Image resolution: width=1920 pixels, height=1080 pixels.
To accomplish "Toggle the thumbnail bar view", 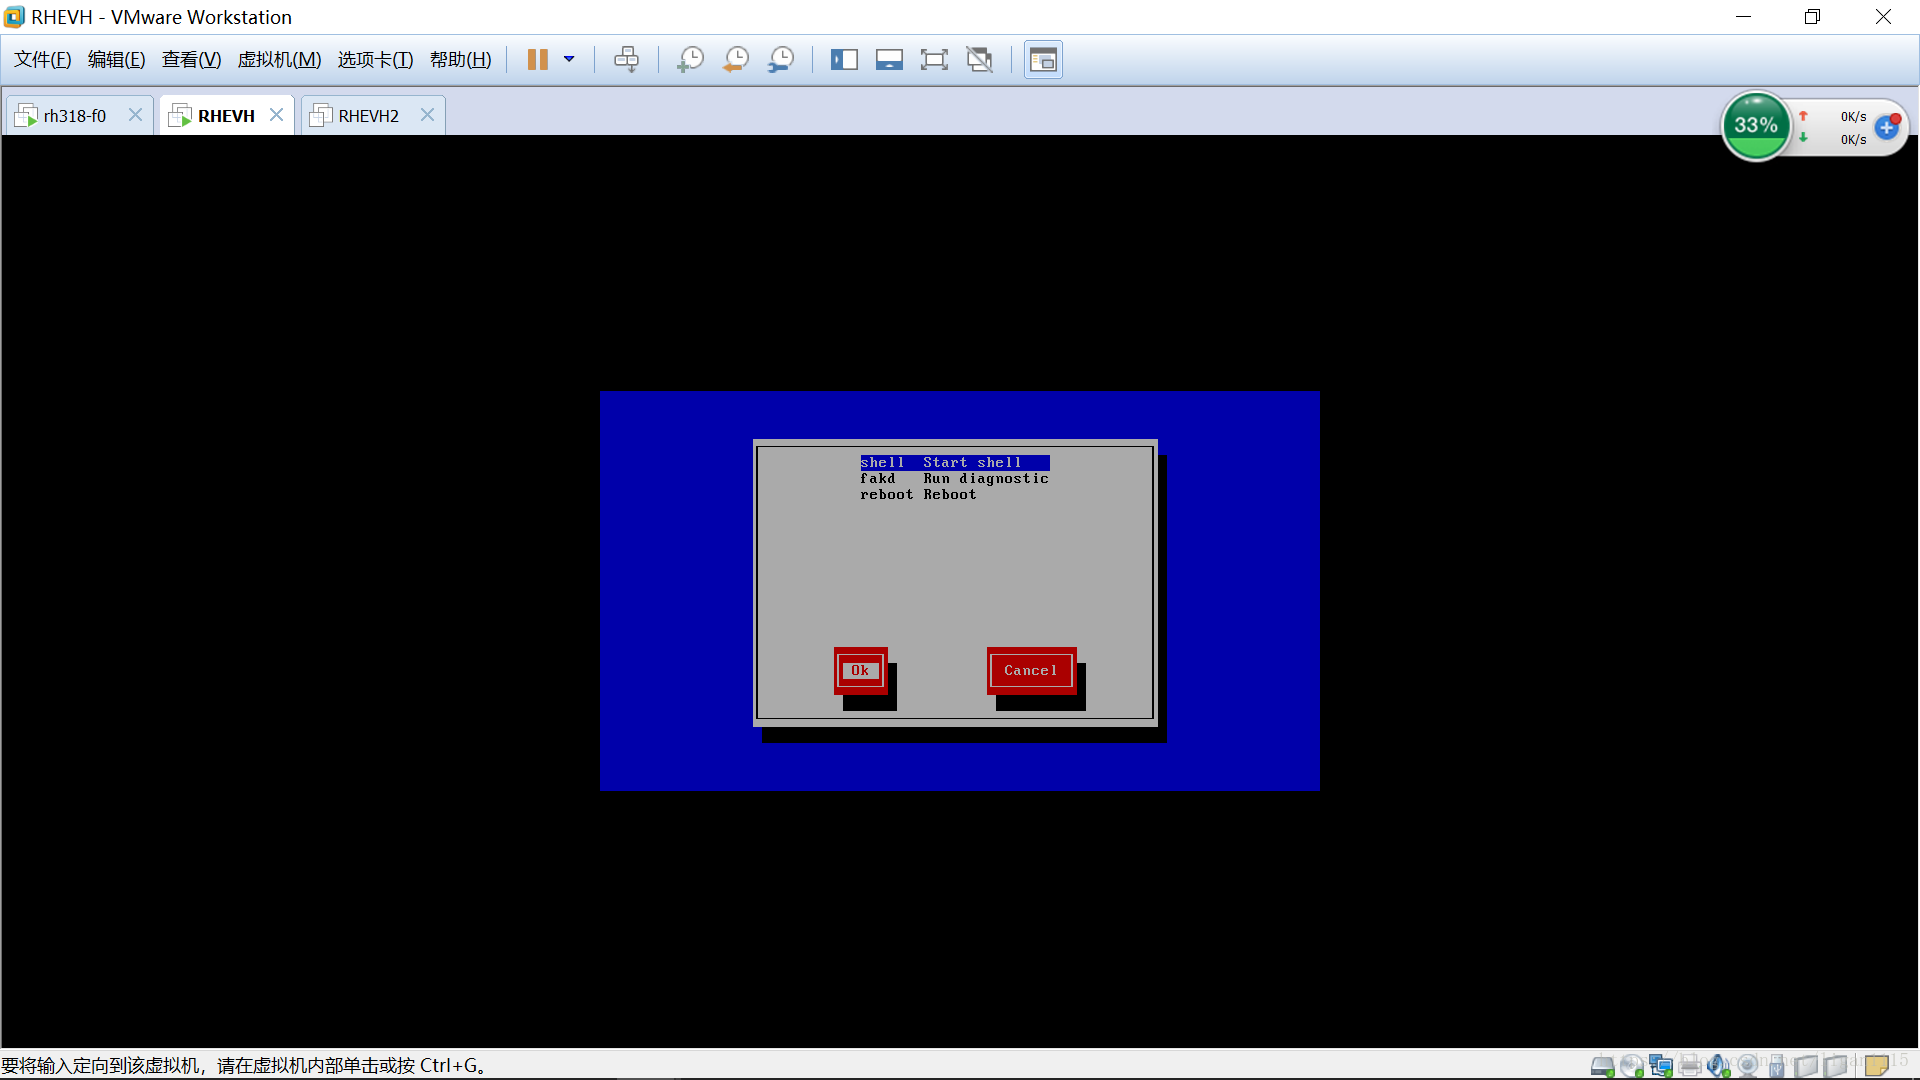I will tap(889, 60).
